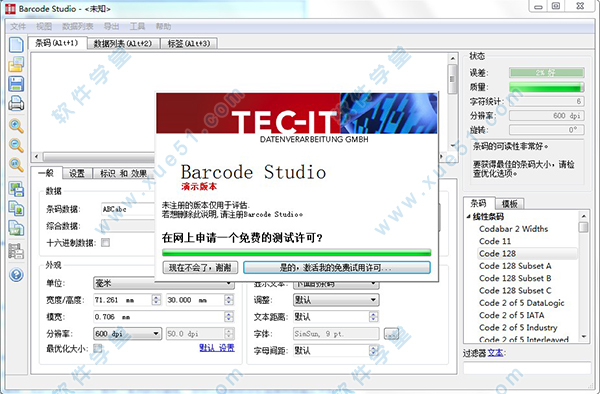The width and height of the screenshot is (600, 394).
Task: Click the Zoom out magnifier icon
Action: [x=16, y=145]
